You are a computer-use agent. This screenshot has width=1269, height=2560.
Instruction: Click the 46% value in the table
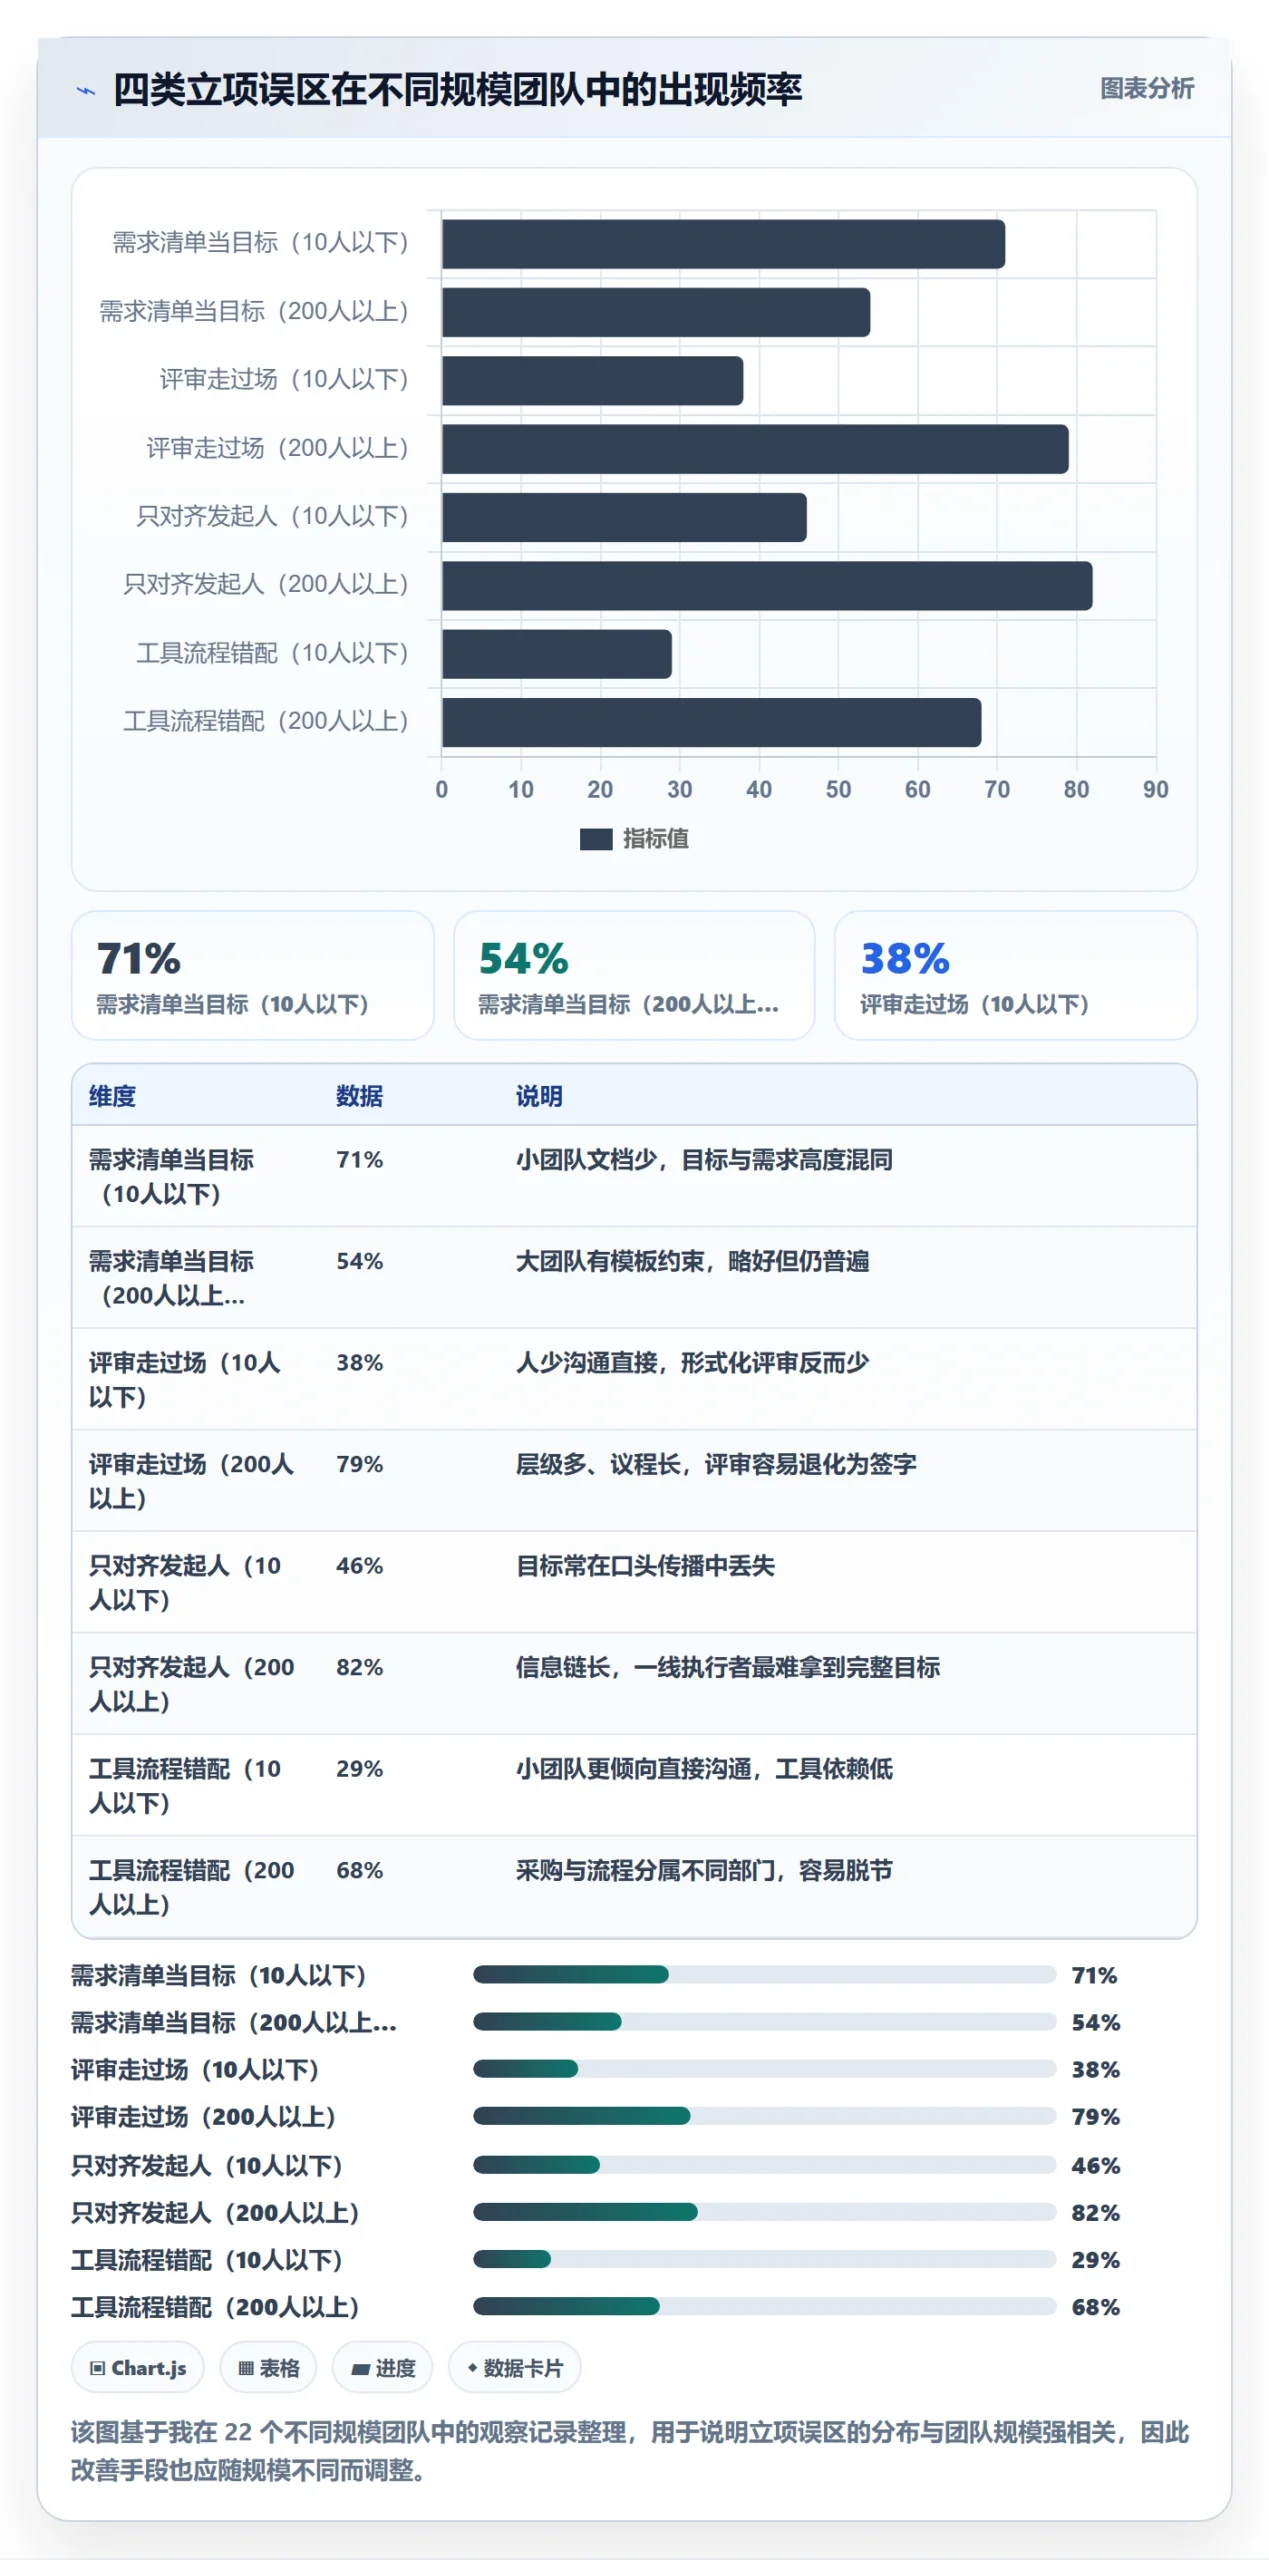tap(359, 1566)
